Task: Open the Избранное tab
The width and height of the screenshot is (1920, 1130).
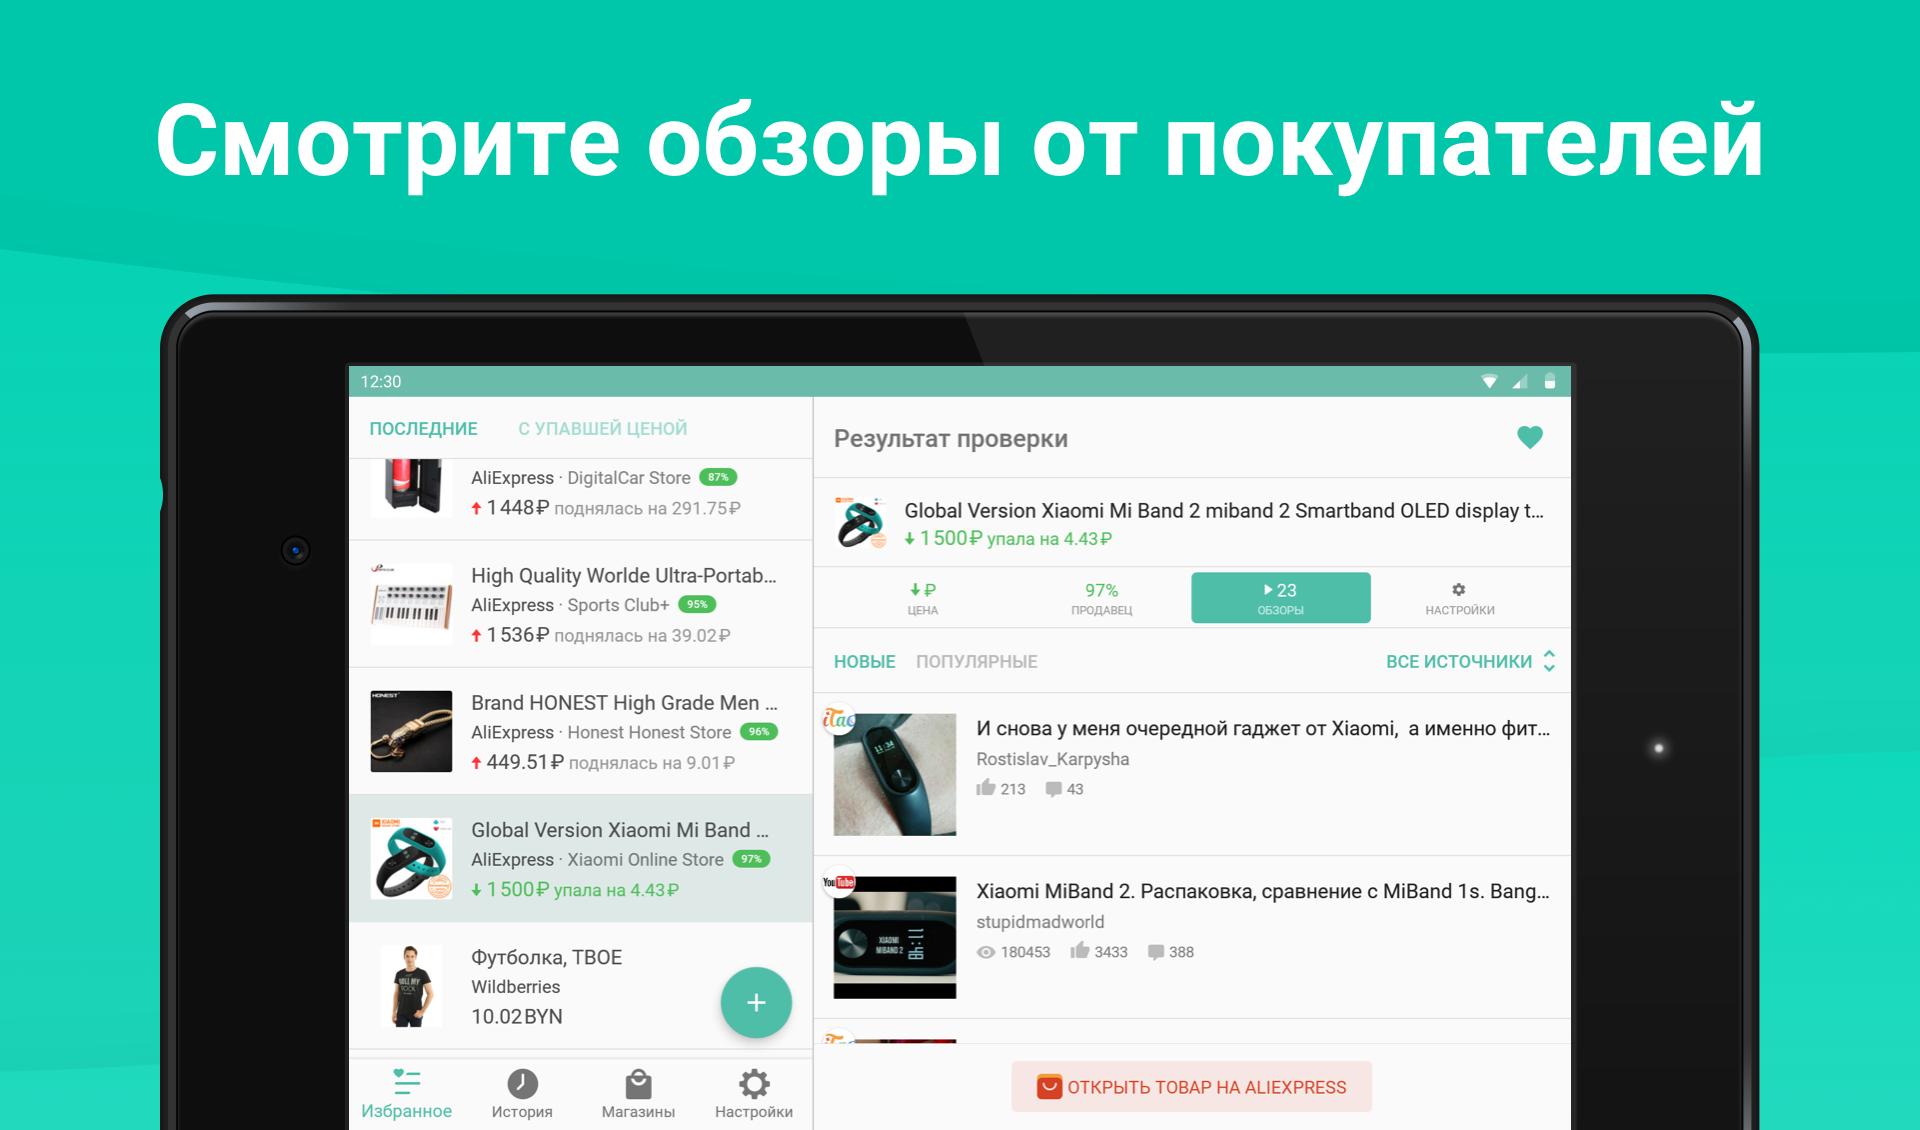Action: (x=406, y=1094)
